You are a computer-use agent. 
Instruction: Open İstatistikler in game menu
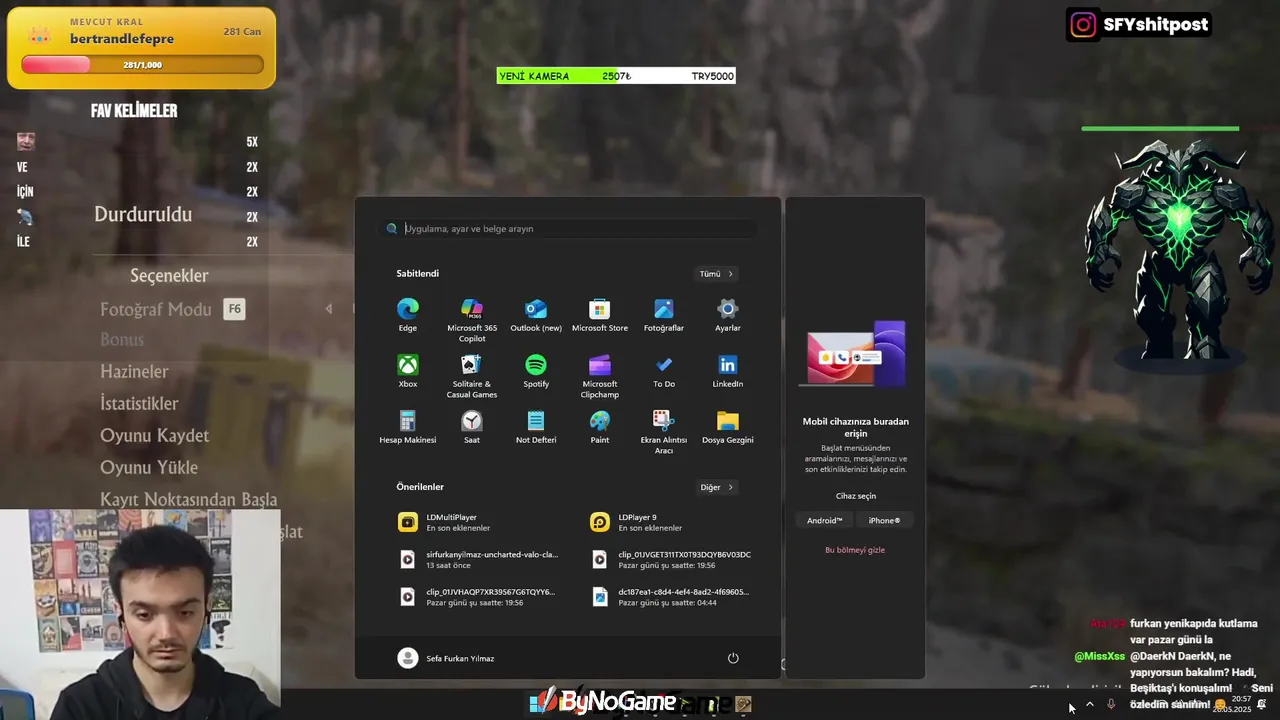[139, 403]
